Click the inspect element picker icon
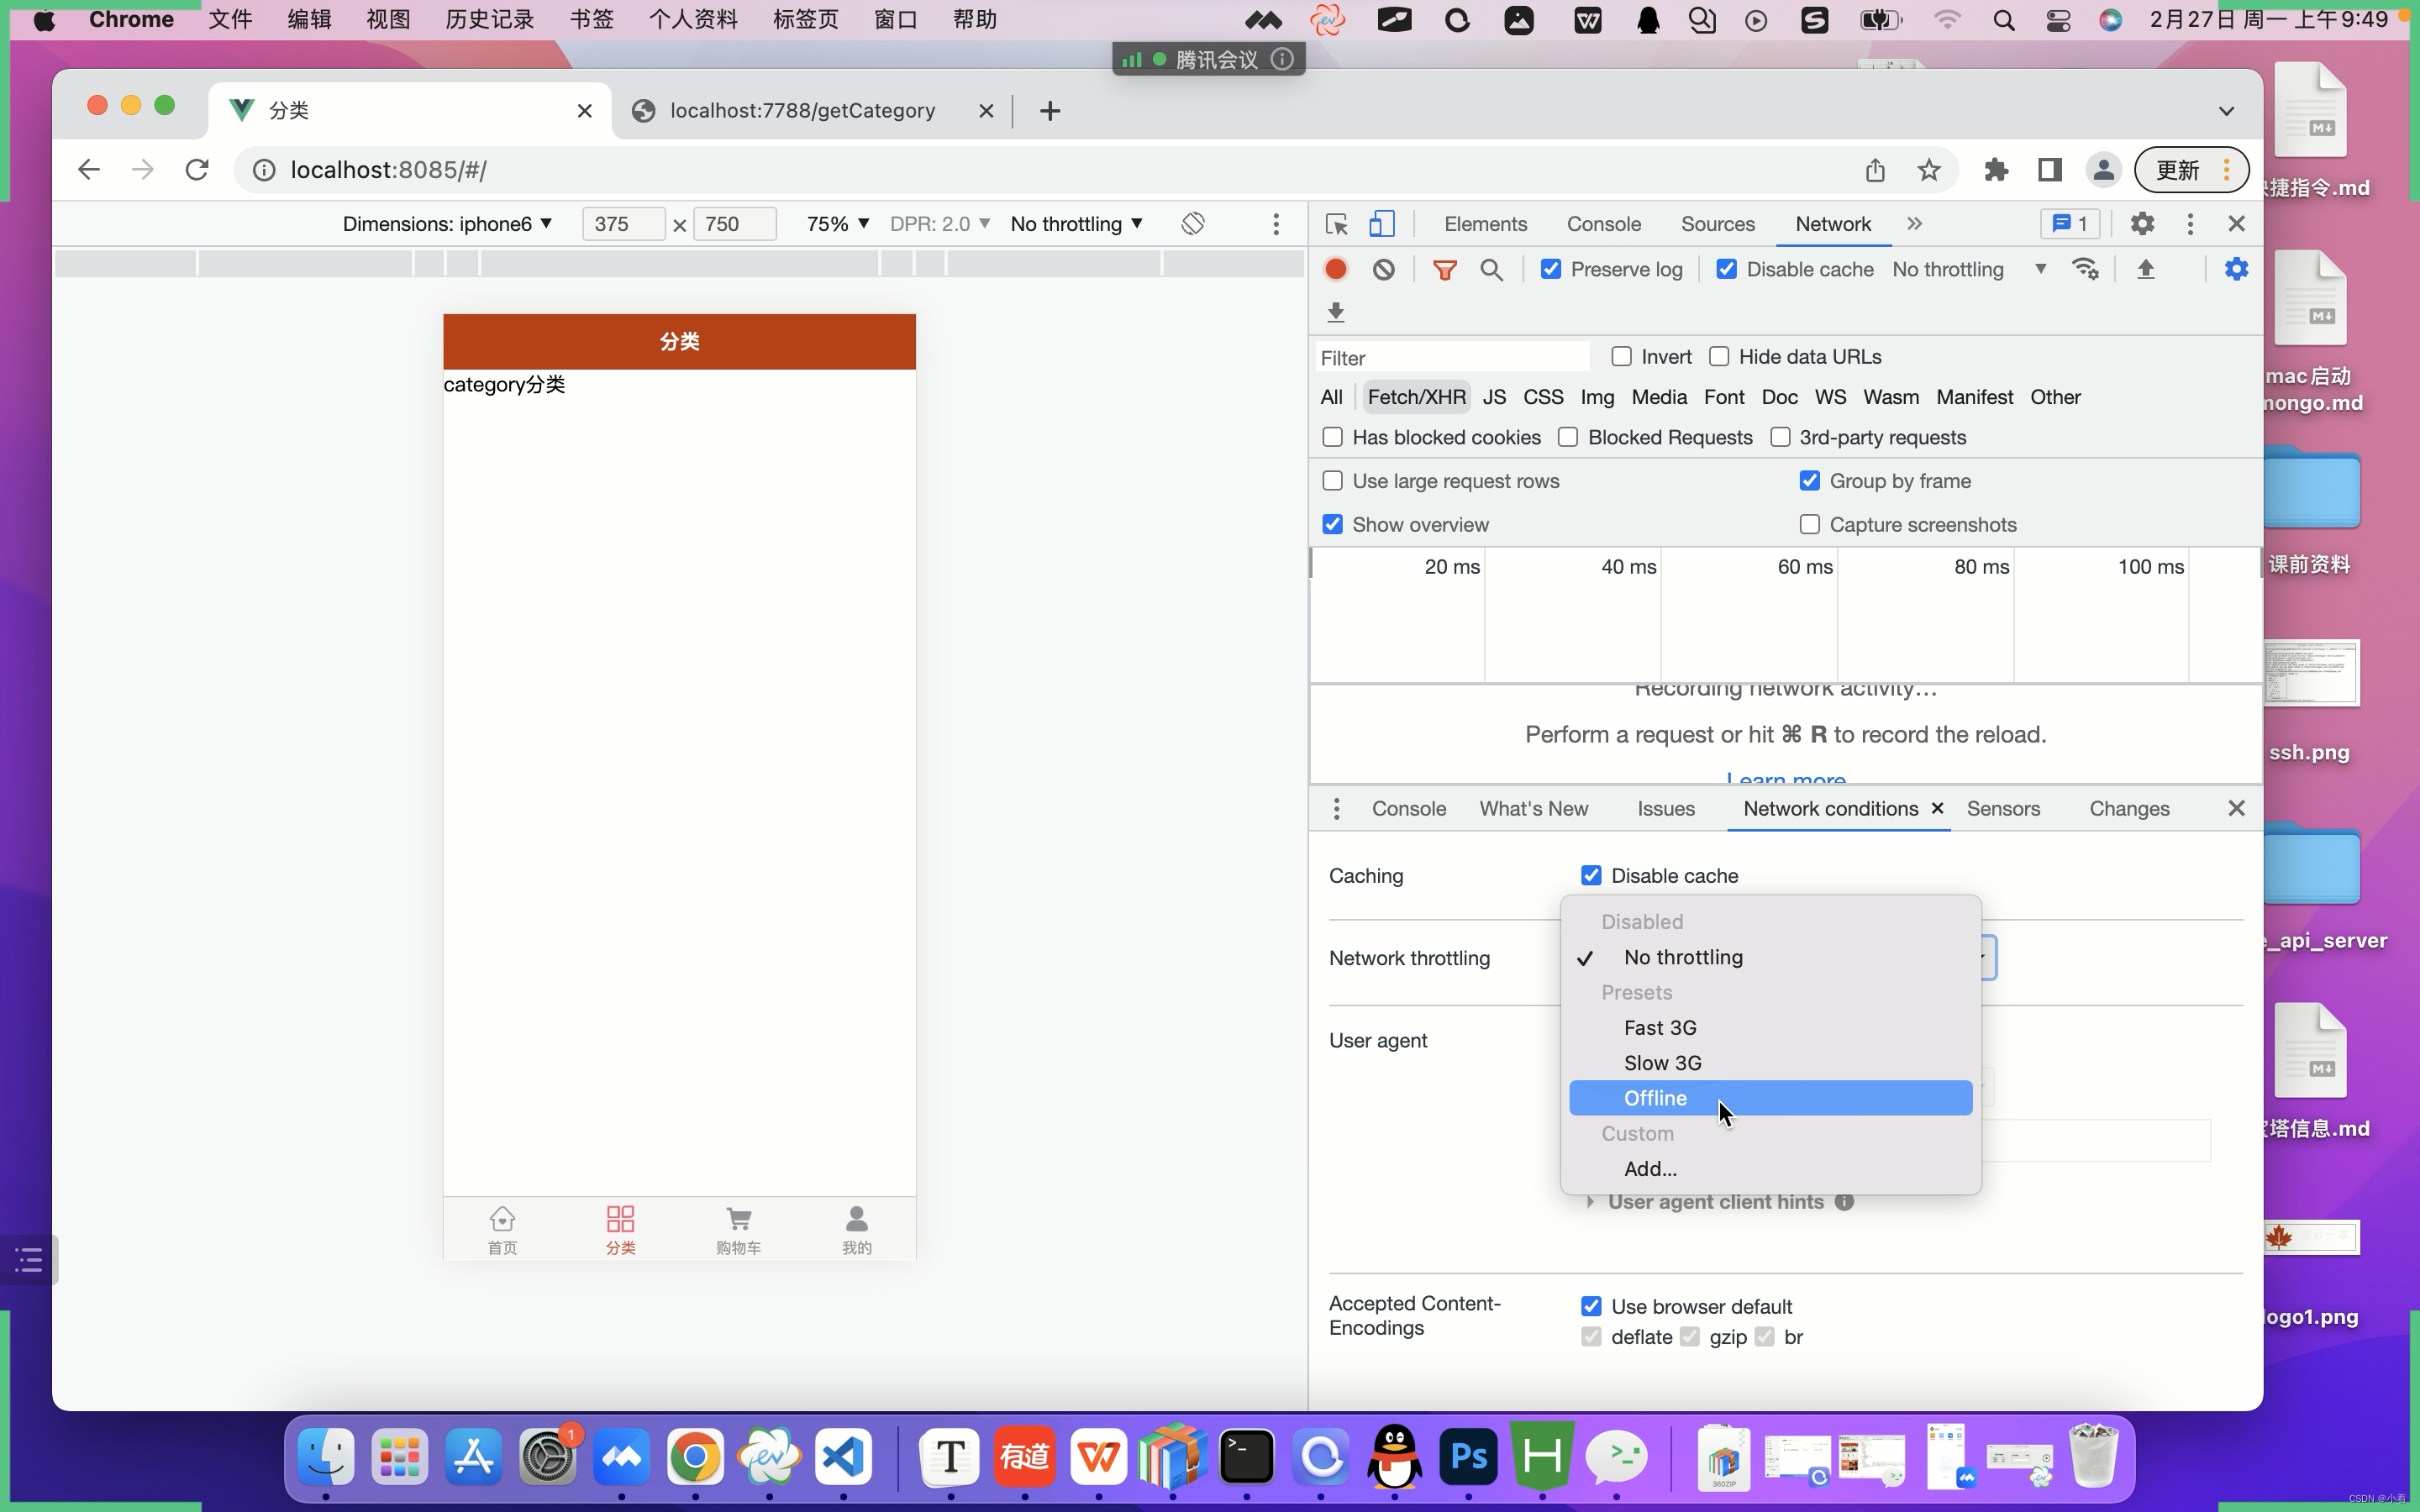The height and width of the screenshot is (1512, 2420). tap(1336, 224)
